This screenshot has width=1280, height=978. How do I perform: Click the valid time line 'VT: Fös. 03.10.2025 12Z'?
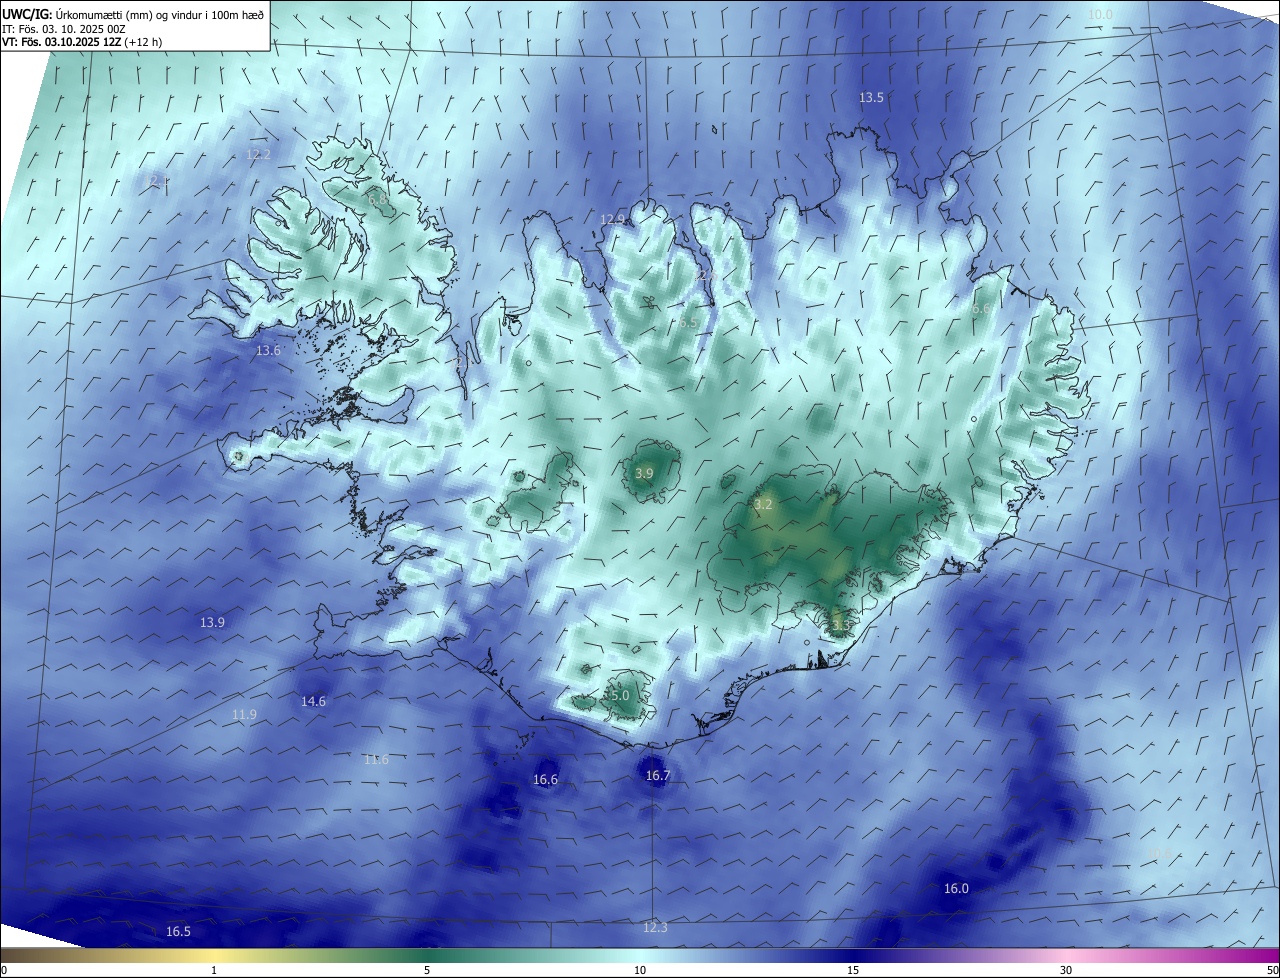click(x=60, y=42)
